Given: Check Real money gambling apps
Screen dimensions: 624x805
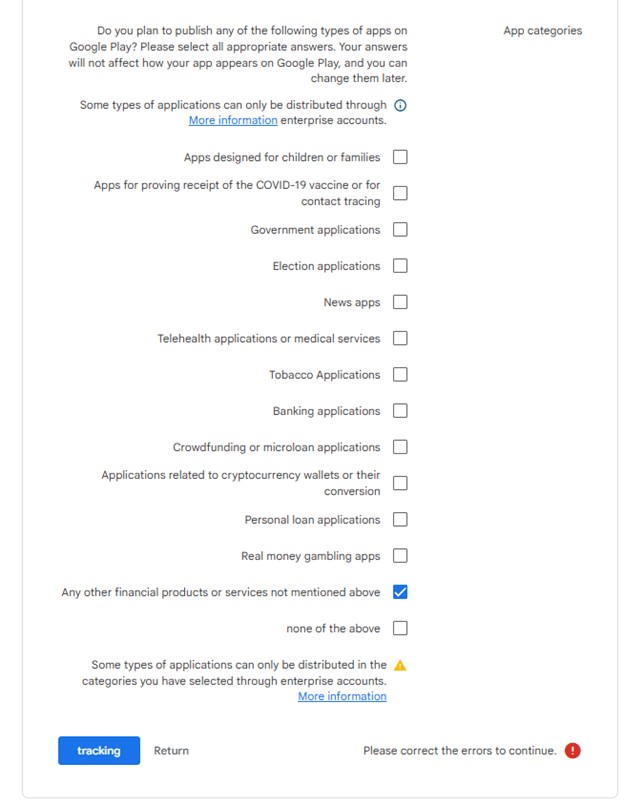Looking at the screenshot, I should [400, 556].
